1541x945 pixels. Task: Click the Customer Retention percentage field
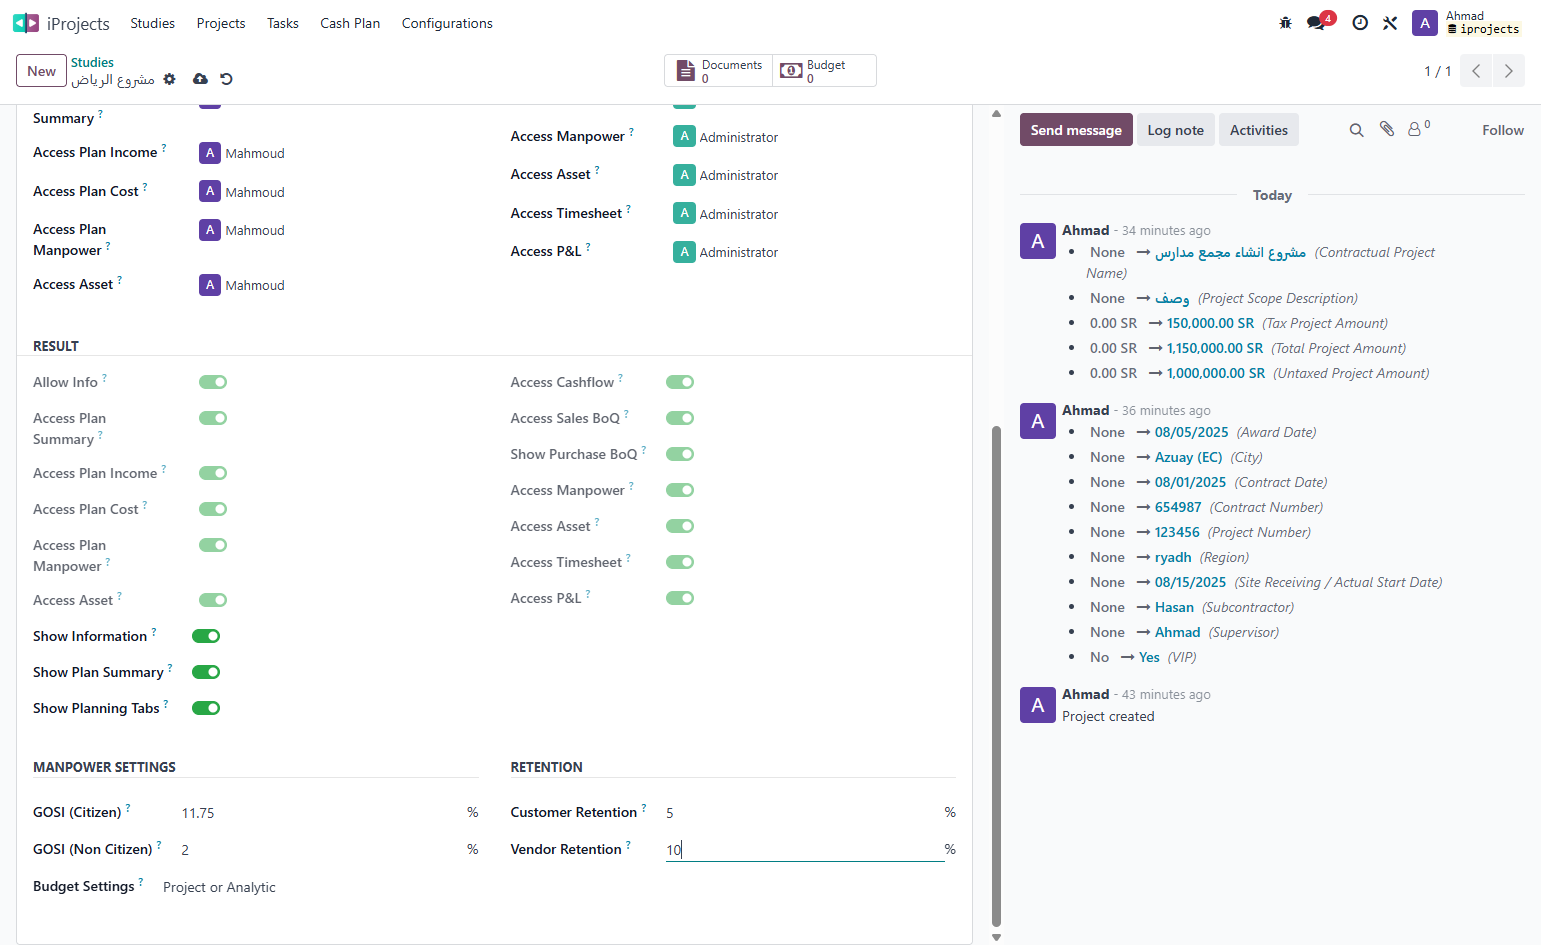click(x=804, y=813)
